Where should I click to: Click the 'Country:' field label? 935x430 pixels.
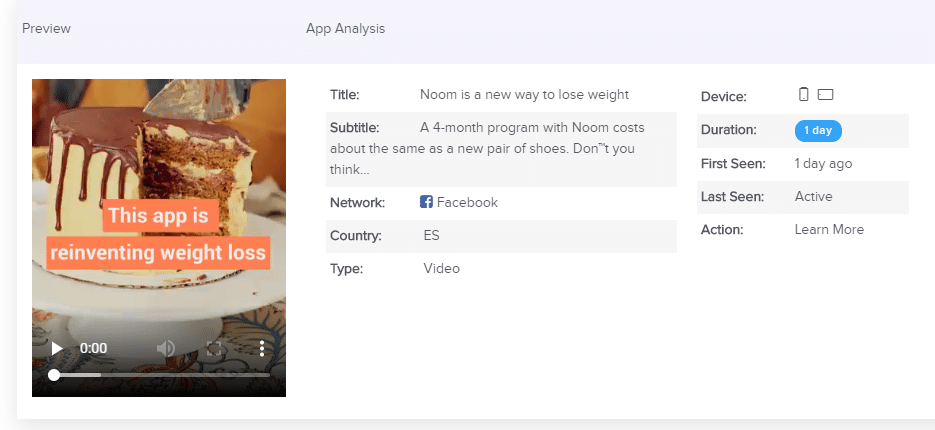(x=355, y=236)
